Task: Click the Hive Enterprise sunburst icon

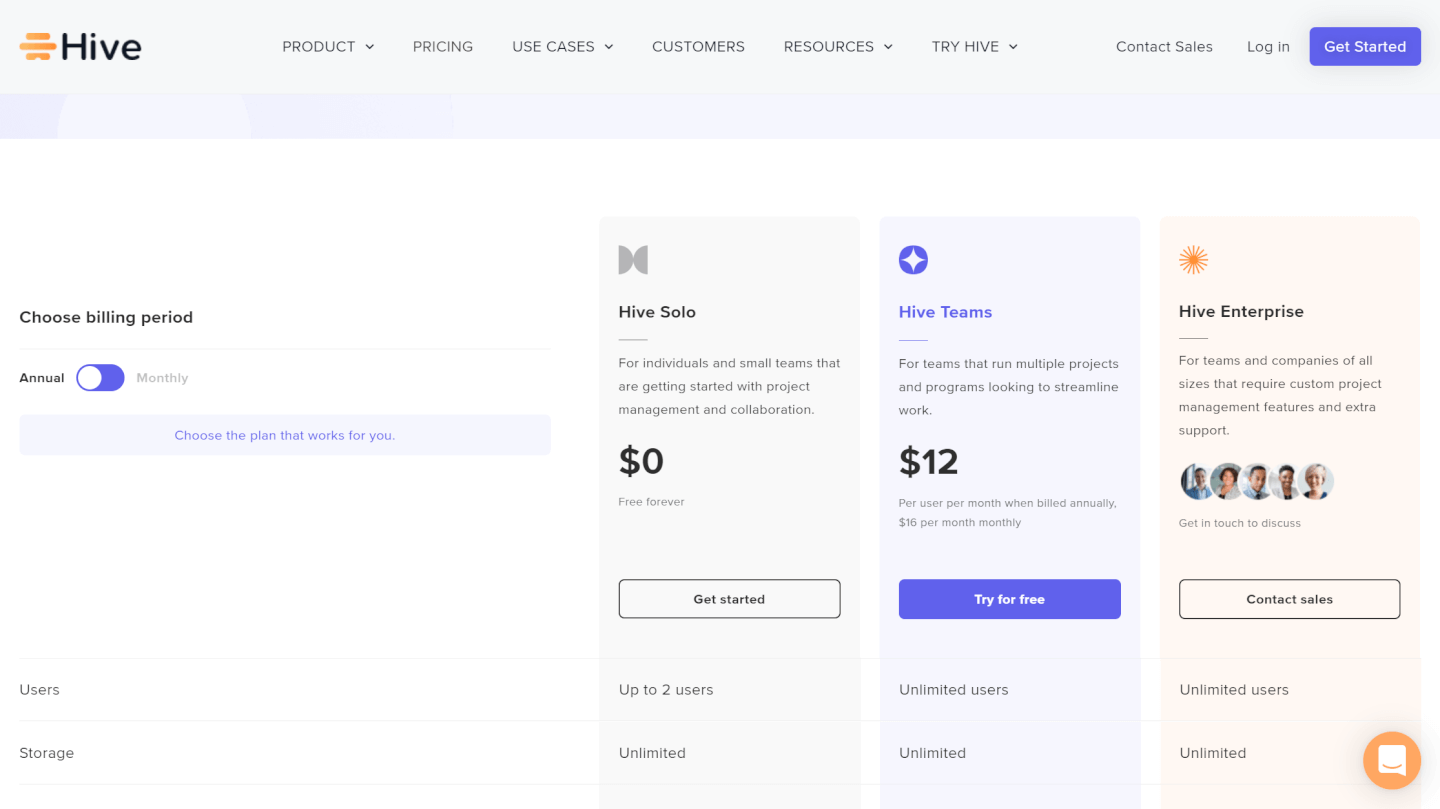Action: (1193, 259)
